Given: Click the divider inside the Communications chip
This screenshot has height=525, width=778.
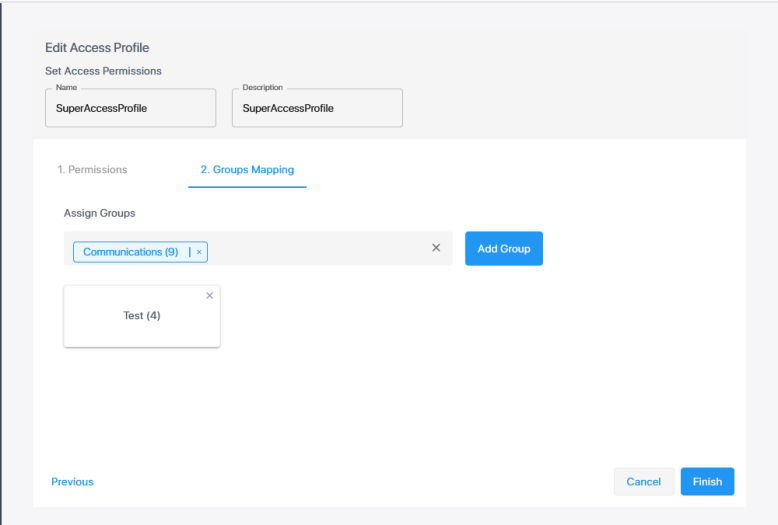Looking at the screenshot, I should pyautogui.click(x=189, y=252).
